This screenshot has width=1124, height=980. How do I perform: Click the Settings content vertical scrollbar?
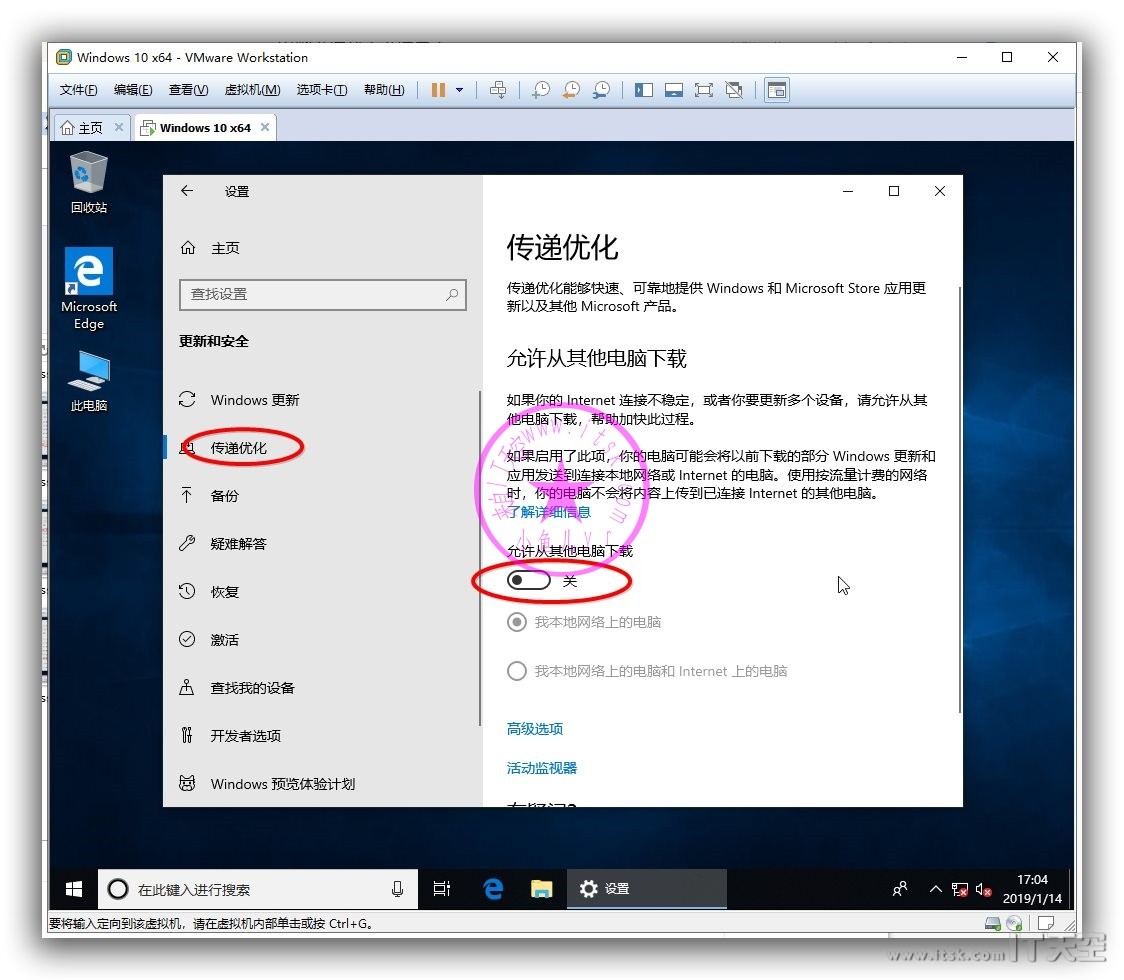(959, 500)
